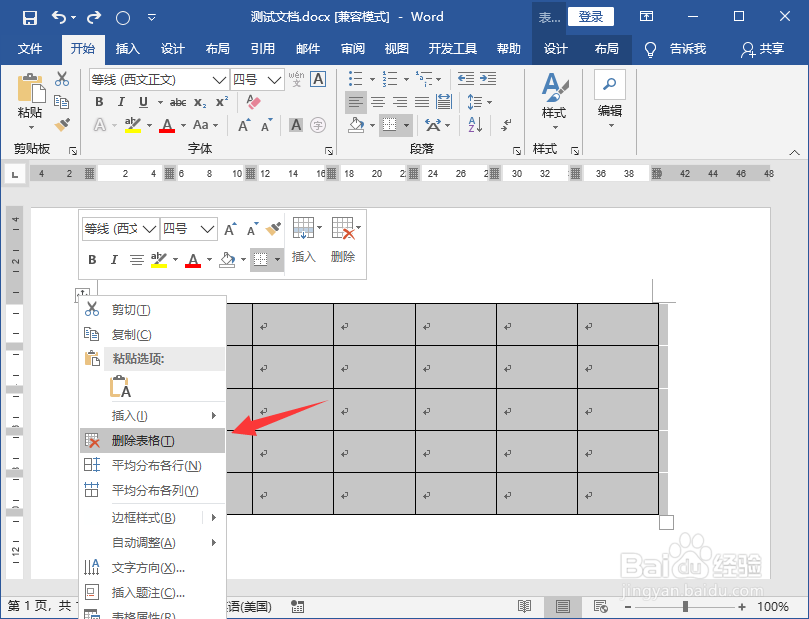Toggle underline in the ribbon

pyautogui.click(x=143, y=102)
